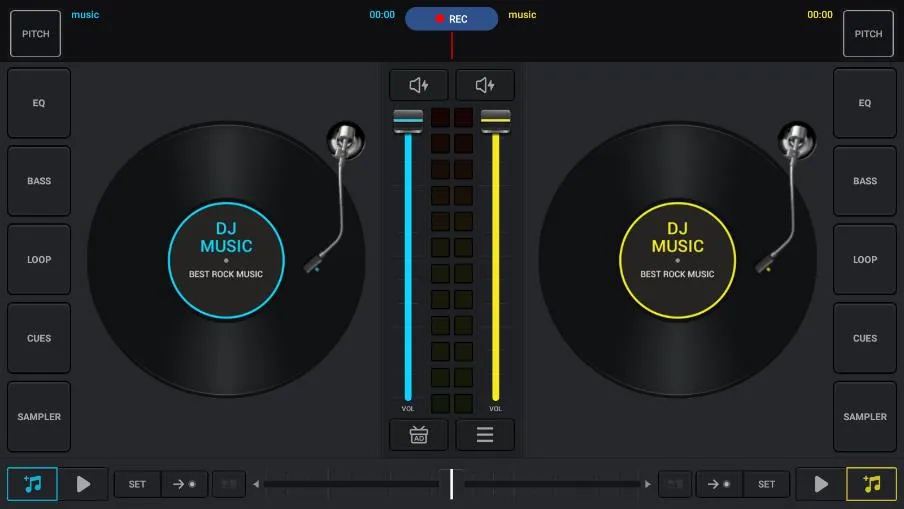The width and height of the screenshot is (904, 509).
Task: Click the left deck SET cue button
Action: pyautogui.click(x=137, y=484)
